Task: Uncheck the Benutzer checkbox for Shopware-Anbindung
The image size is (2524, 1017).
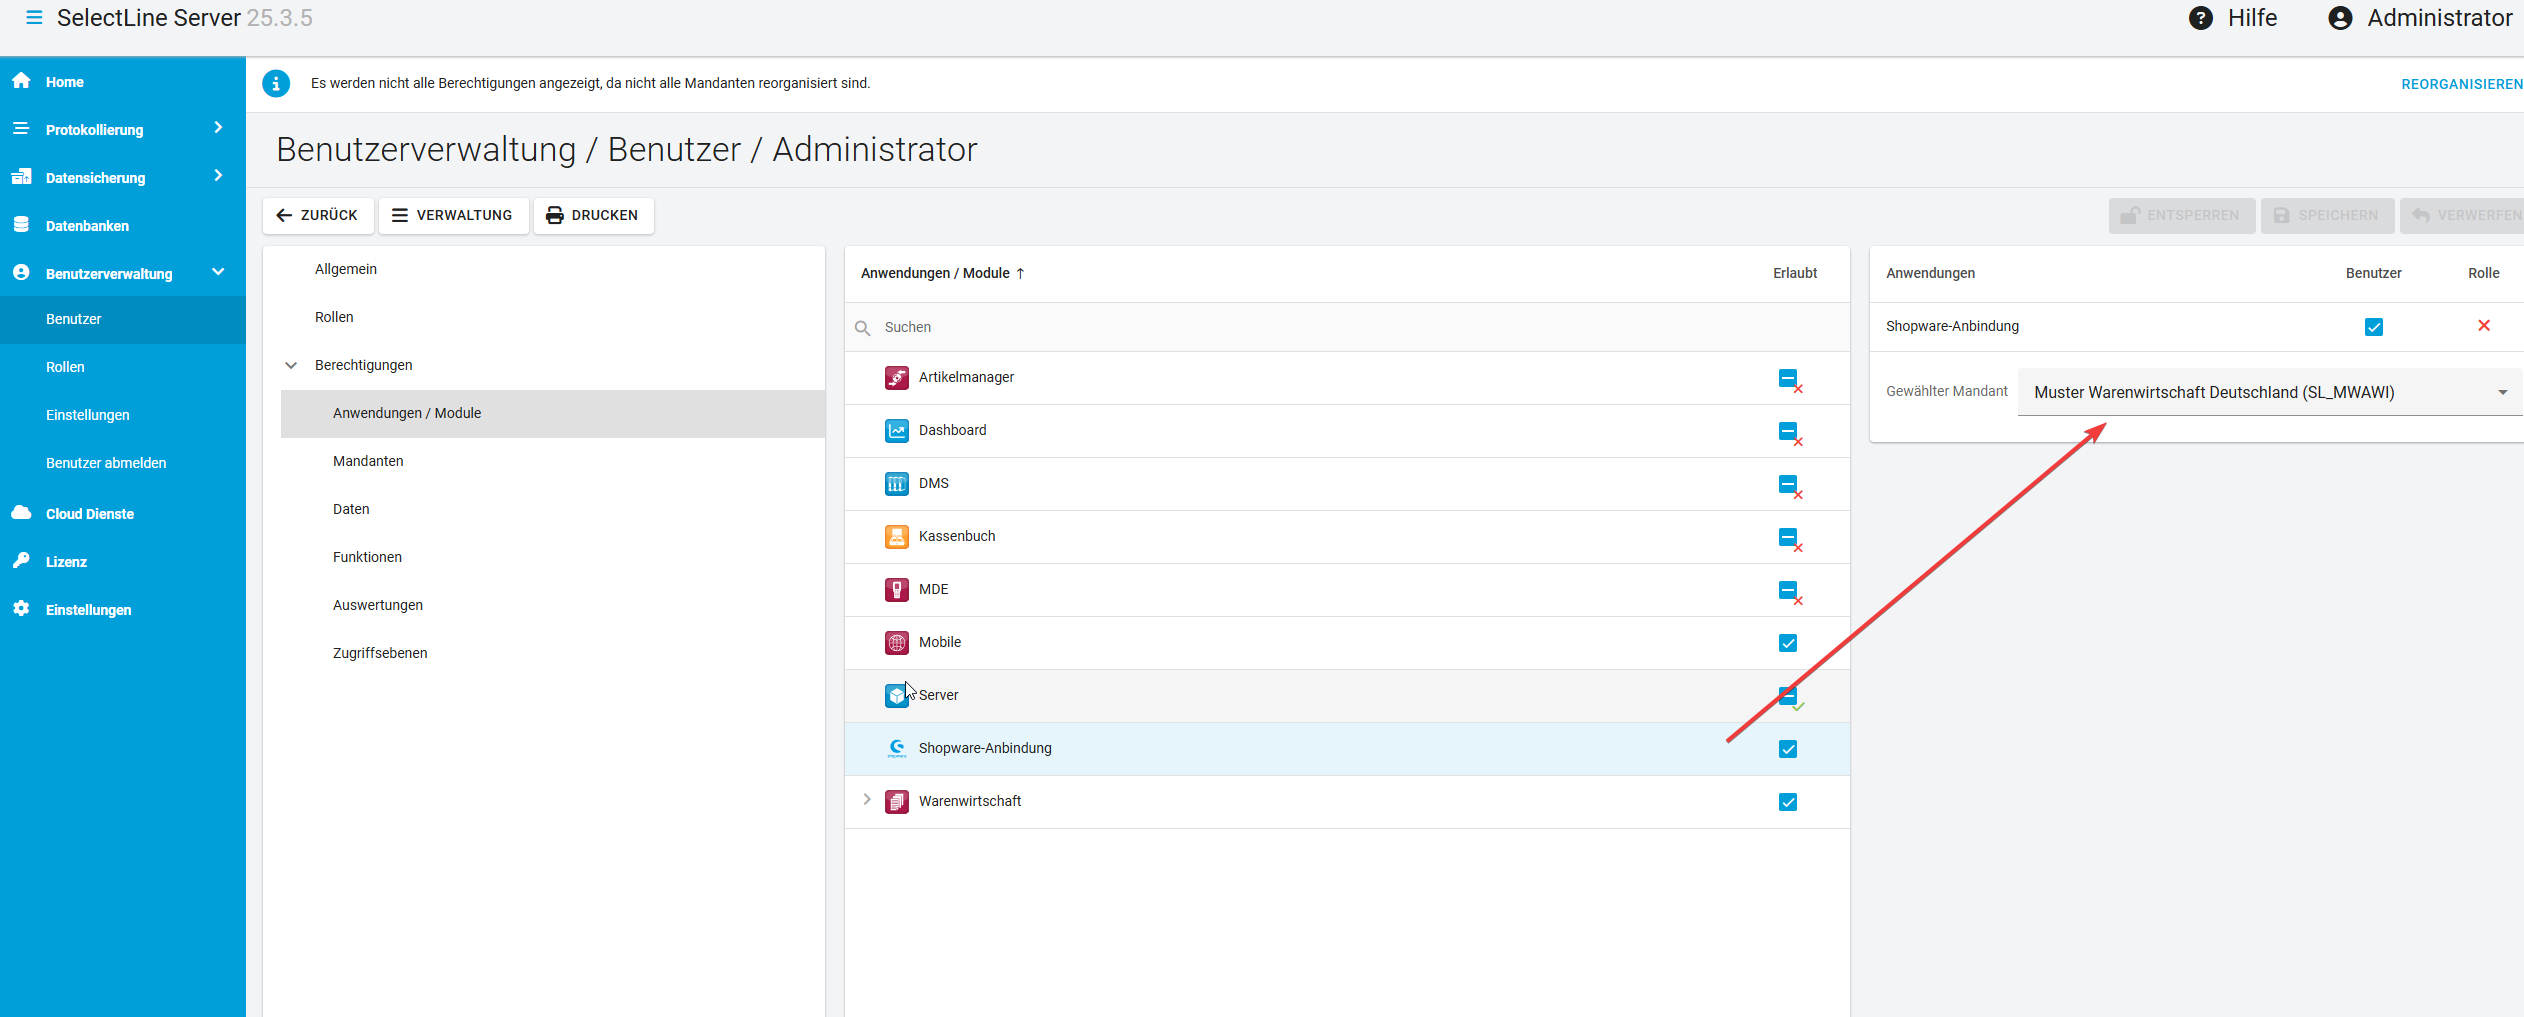Action: pos(2373,327)
